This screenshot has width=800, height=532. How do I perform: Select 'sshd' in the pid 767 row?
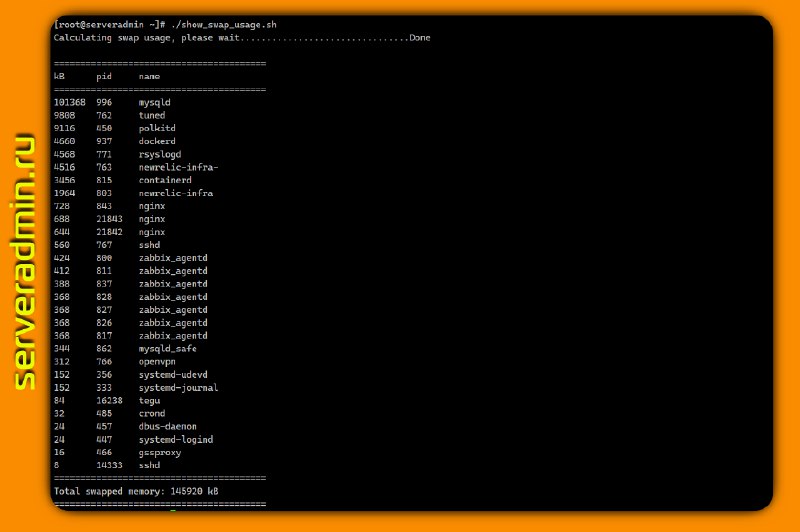tap(149, 245)
